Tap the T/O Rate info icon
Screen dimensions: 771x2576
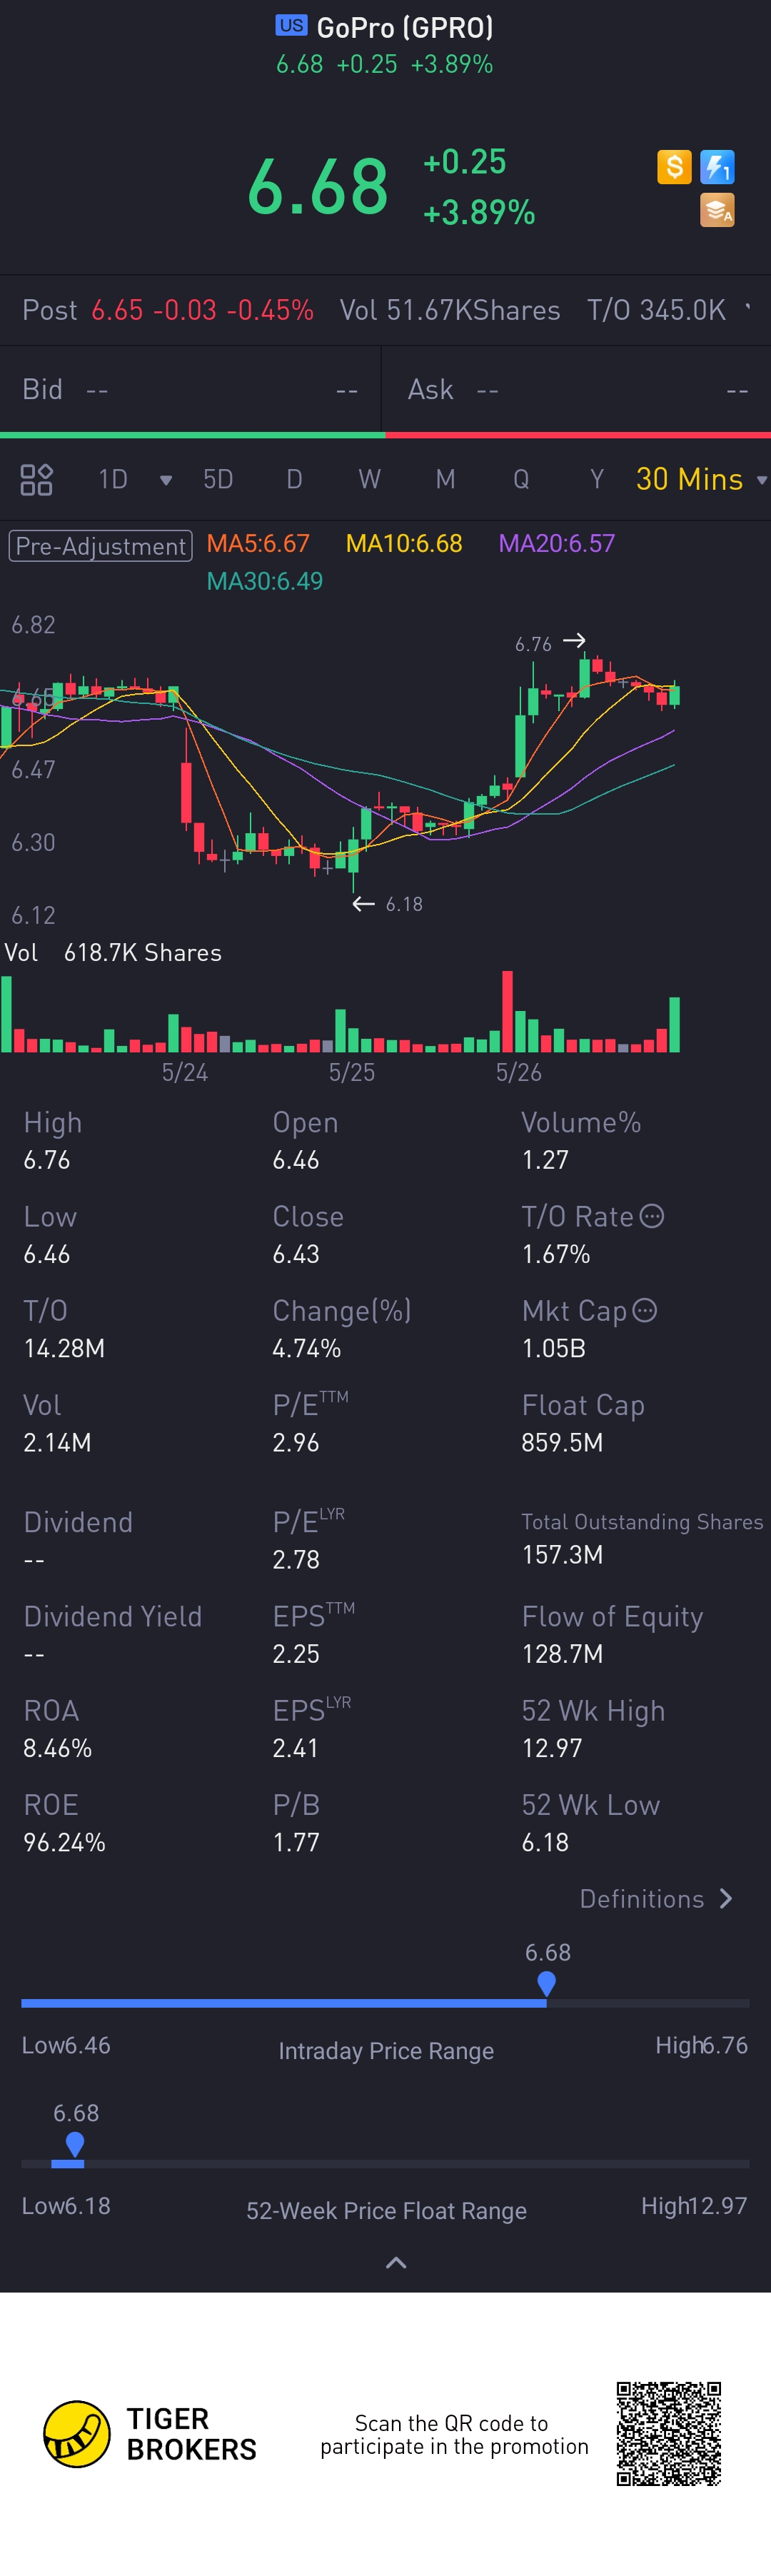coord(652,1216)
